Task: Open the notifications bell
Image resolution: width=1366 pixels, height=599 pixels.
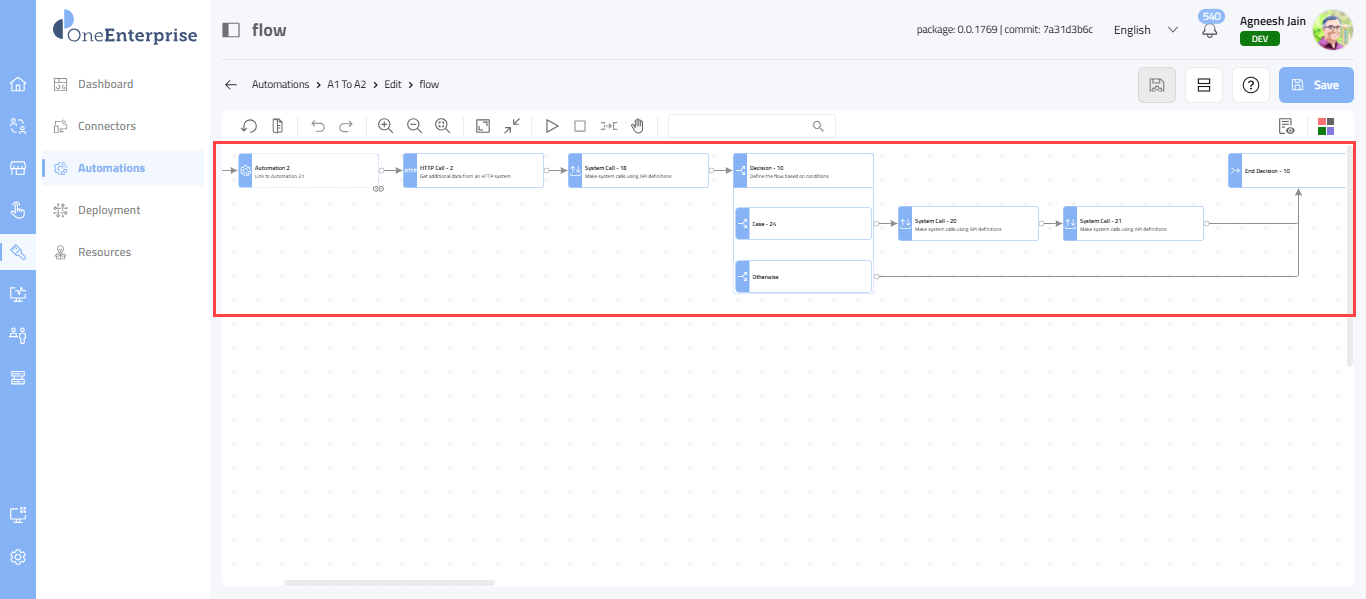Action: [x=1210, y=30]
